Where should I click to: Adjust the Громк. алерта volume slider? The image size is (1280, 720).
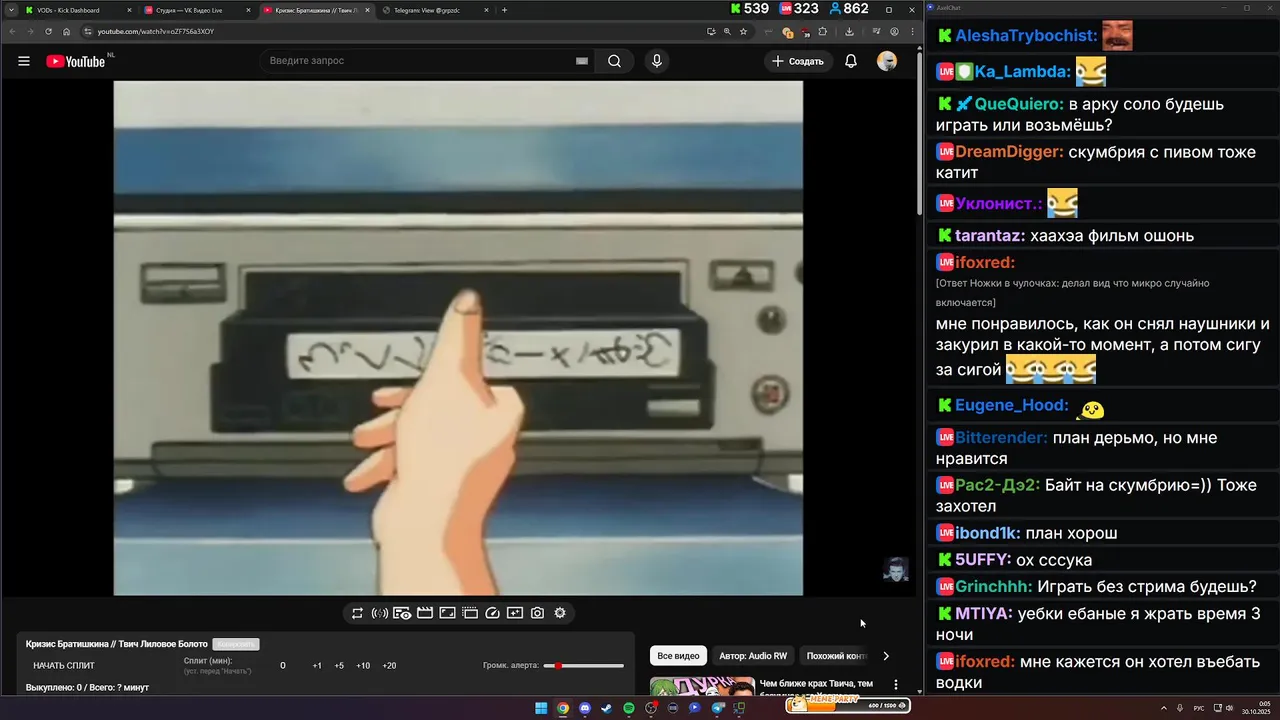(584, 665)
